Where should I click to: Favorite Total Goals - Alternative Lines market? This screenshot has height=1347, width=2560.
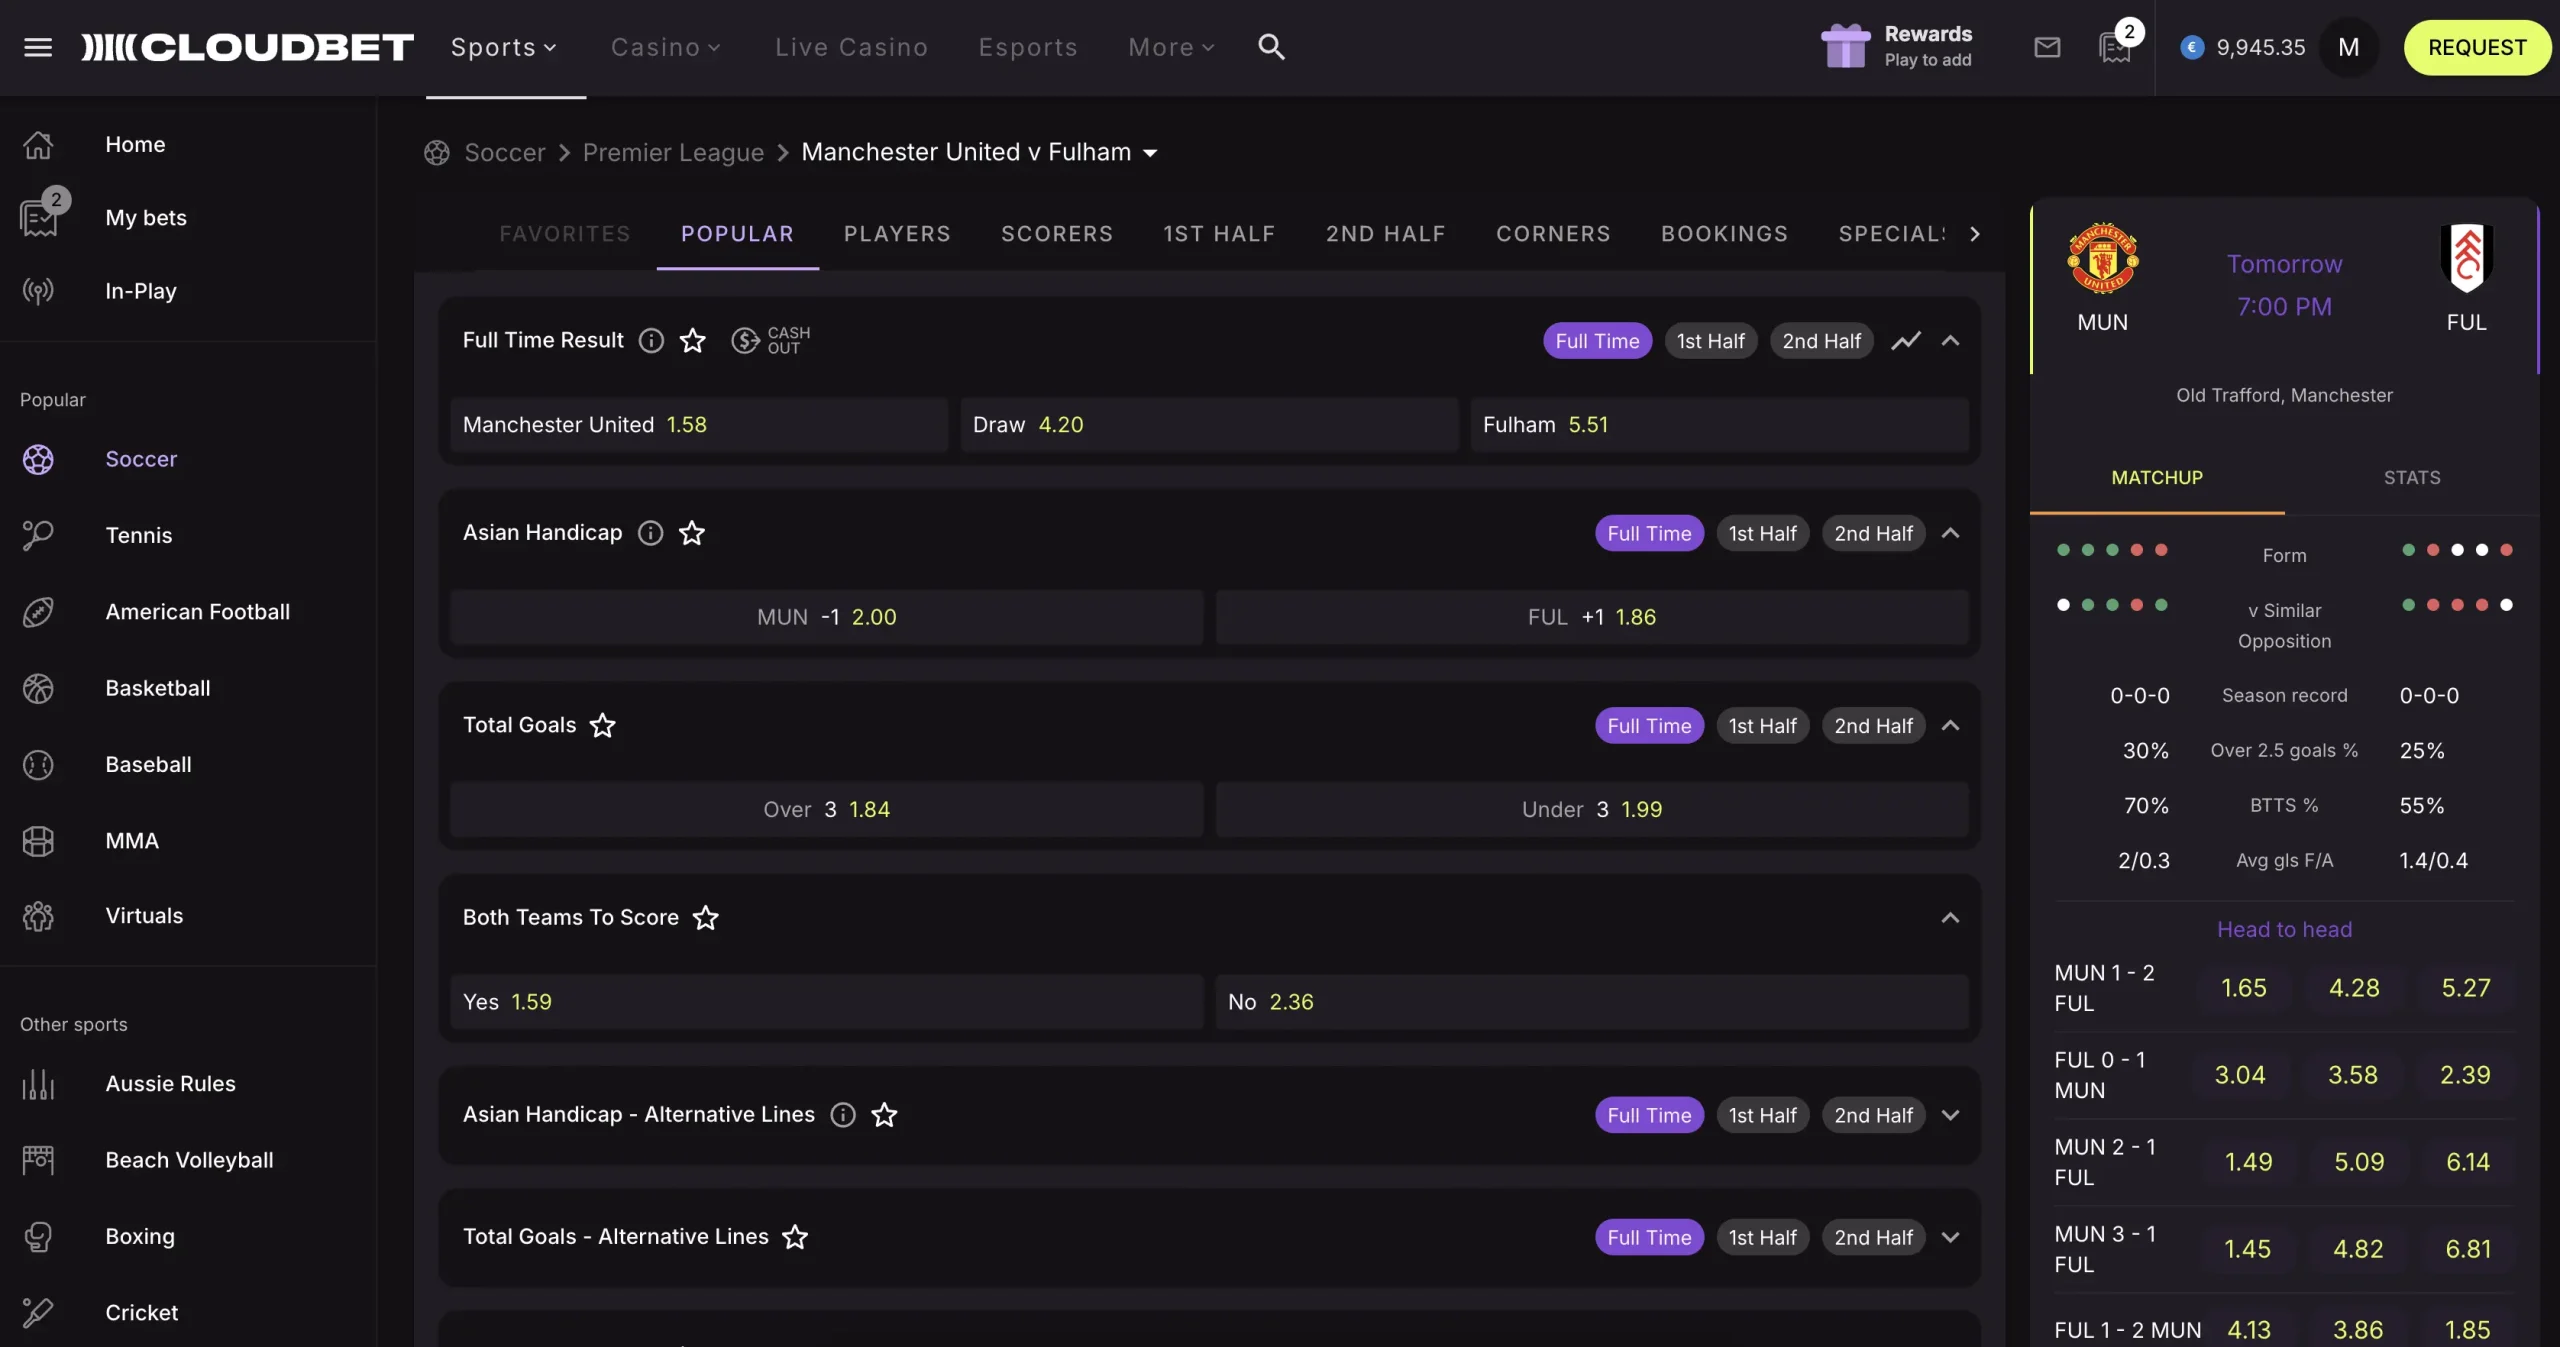pos(795,1237)
